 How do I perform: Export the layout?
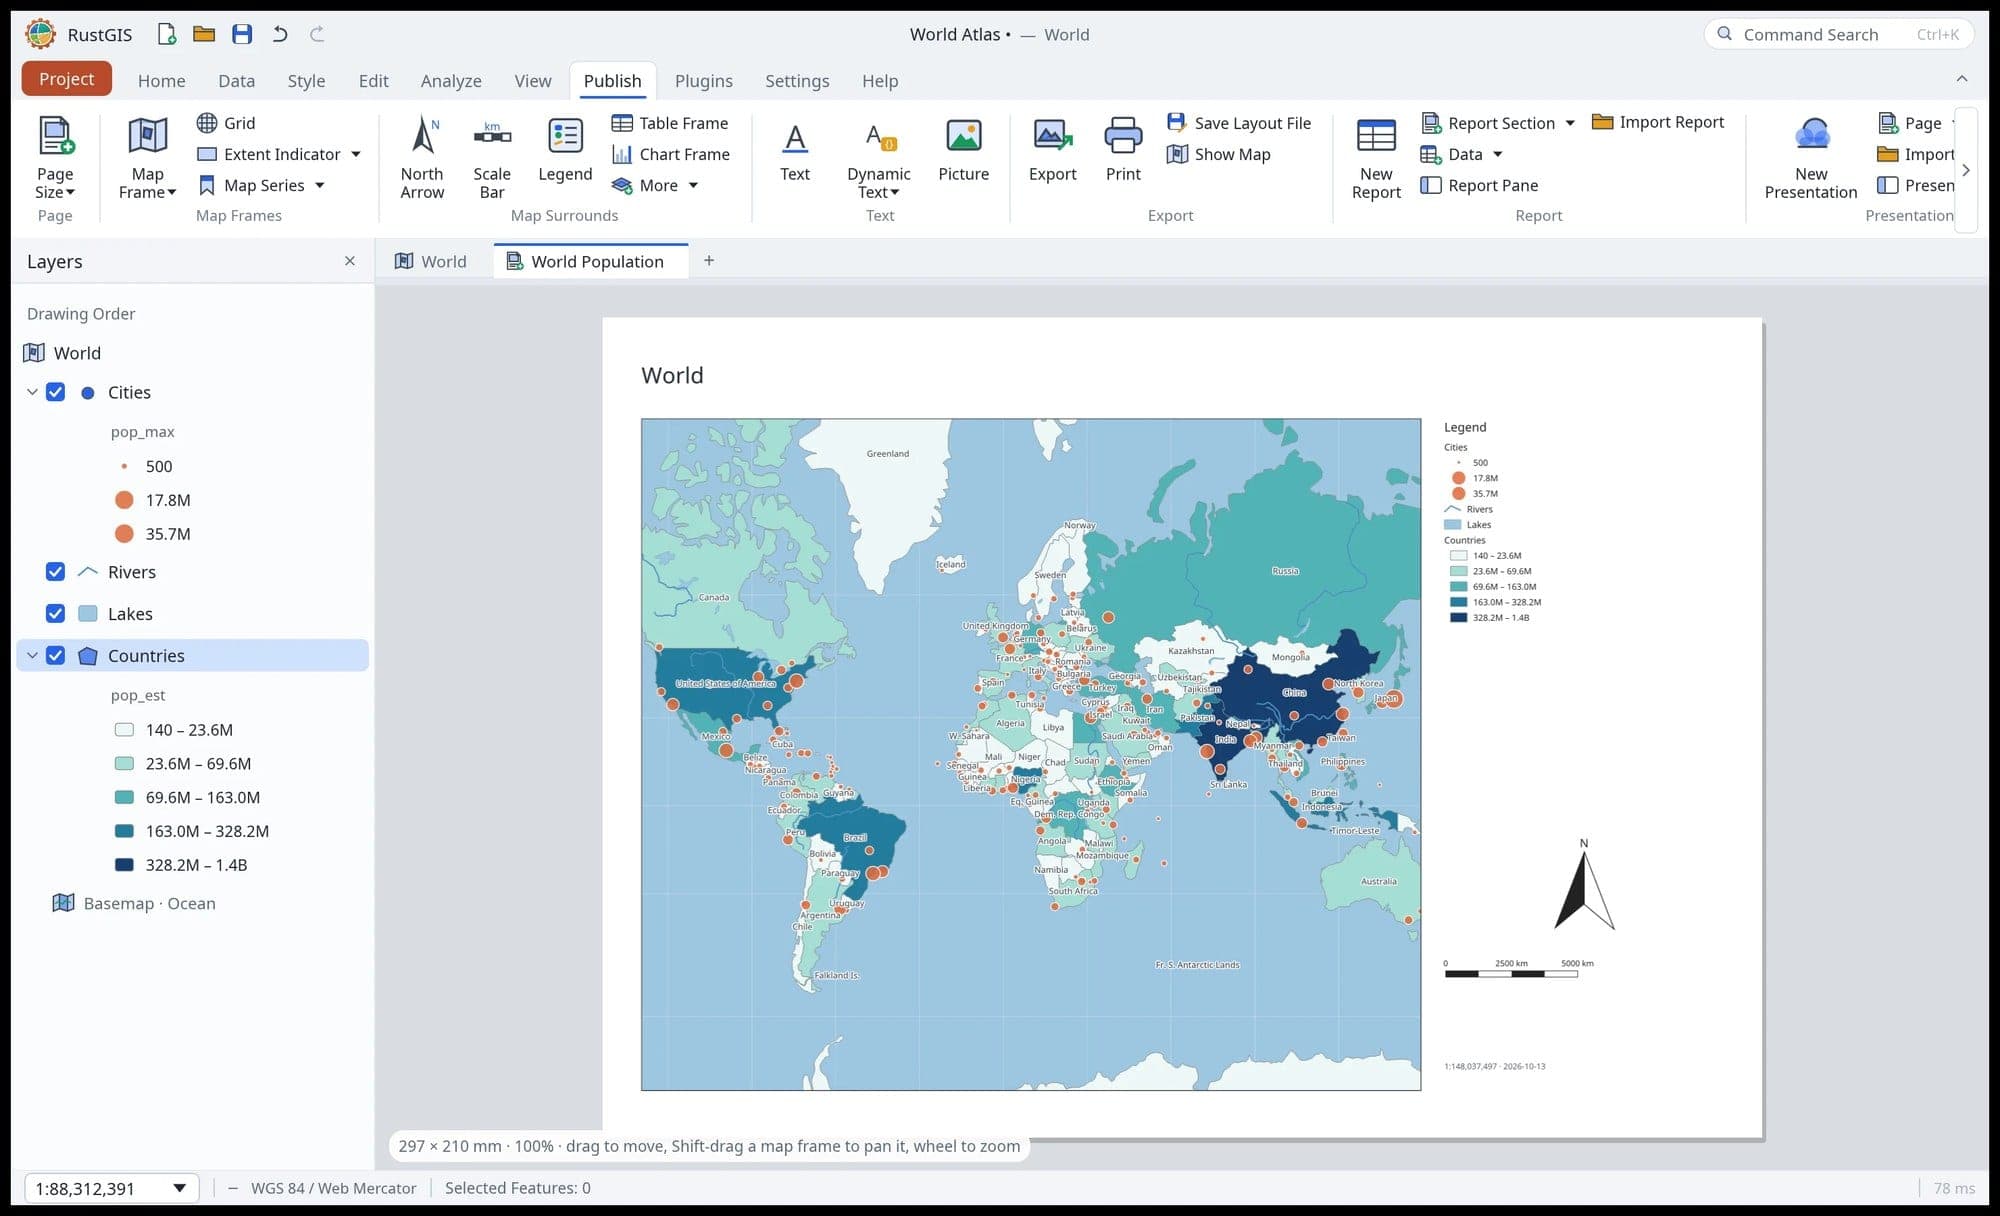pos(1052,150)
